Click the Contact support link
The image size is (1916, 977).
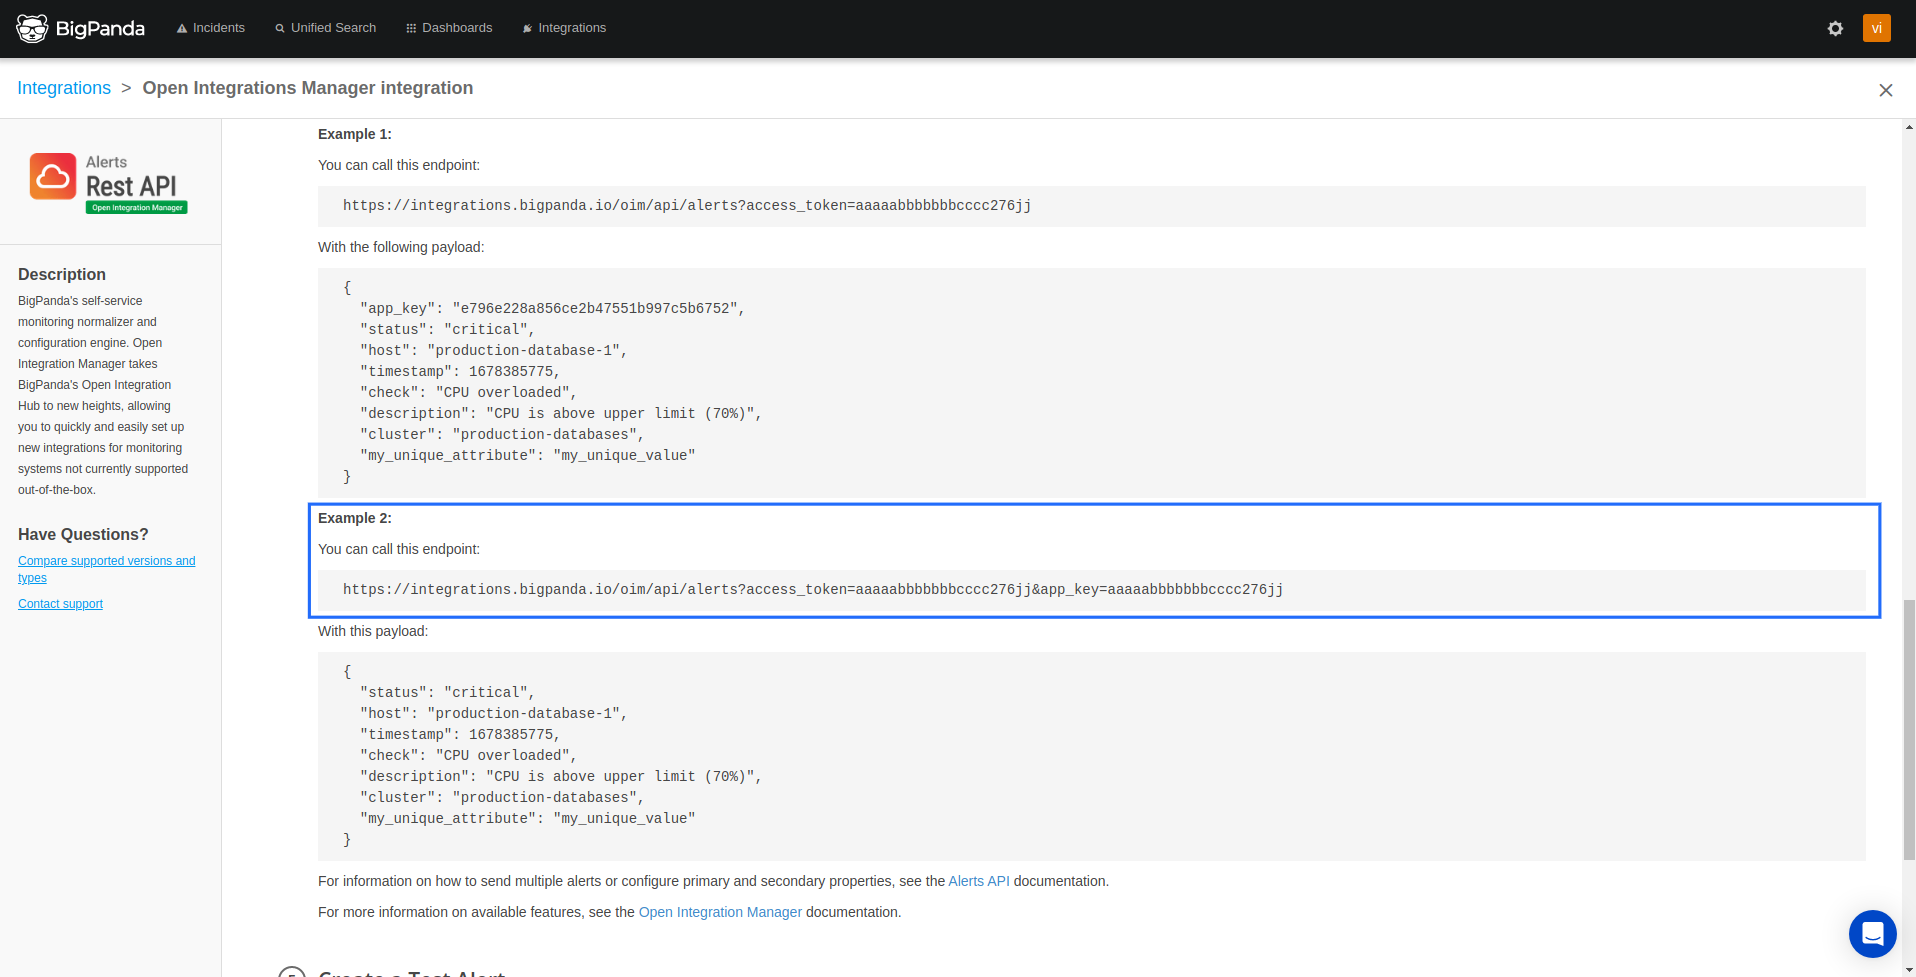coord(60,604)
